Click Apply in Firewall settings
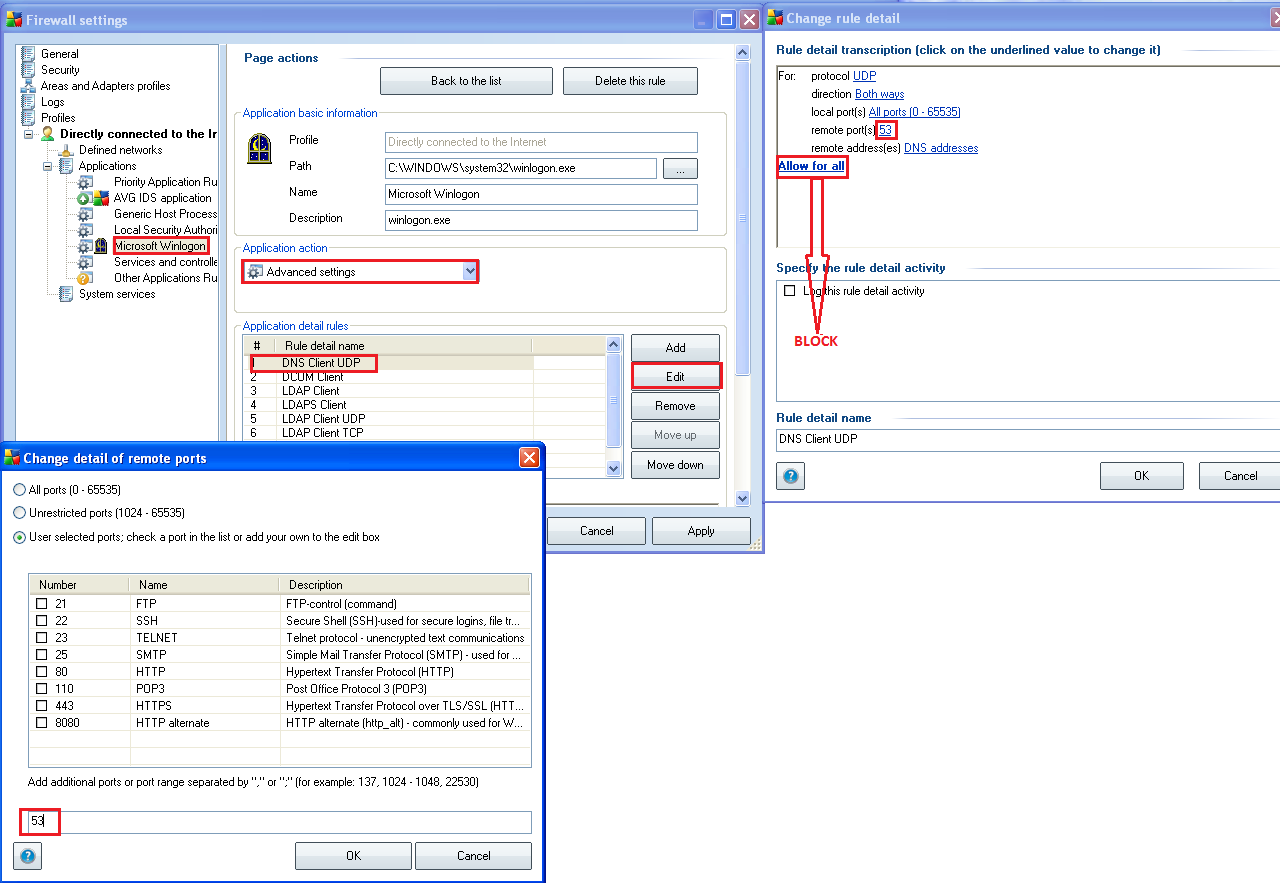 point(701,531)
